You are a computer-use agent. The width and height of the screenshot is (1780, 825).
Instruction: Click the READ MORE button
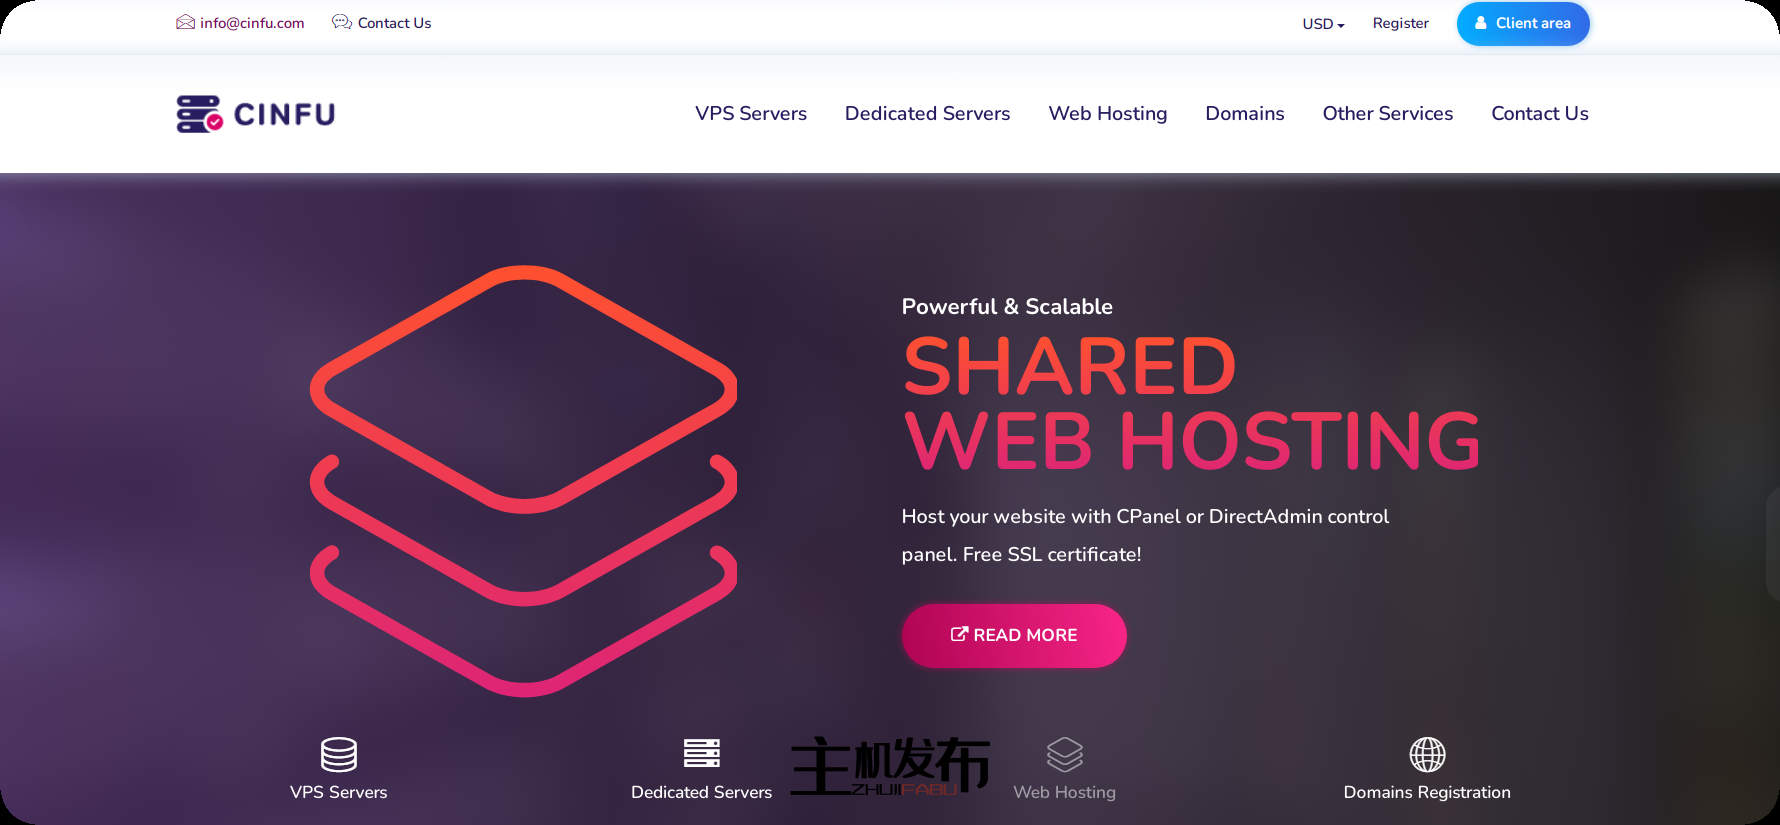point(1014,635)
